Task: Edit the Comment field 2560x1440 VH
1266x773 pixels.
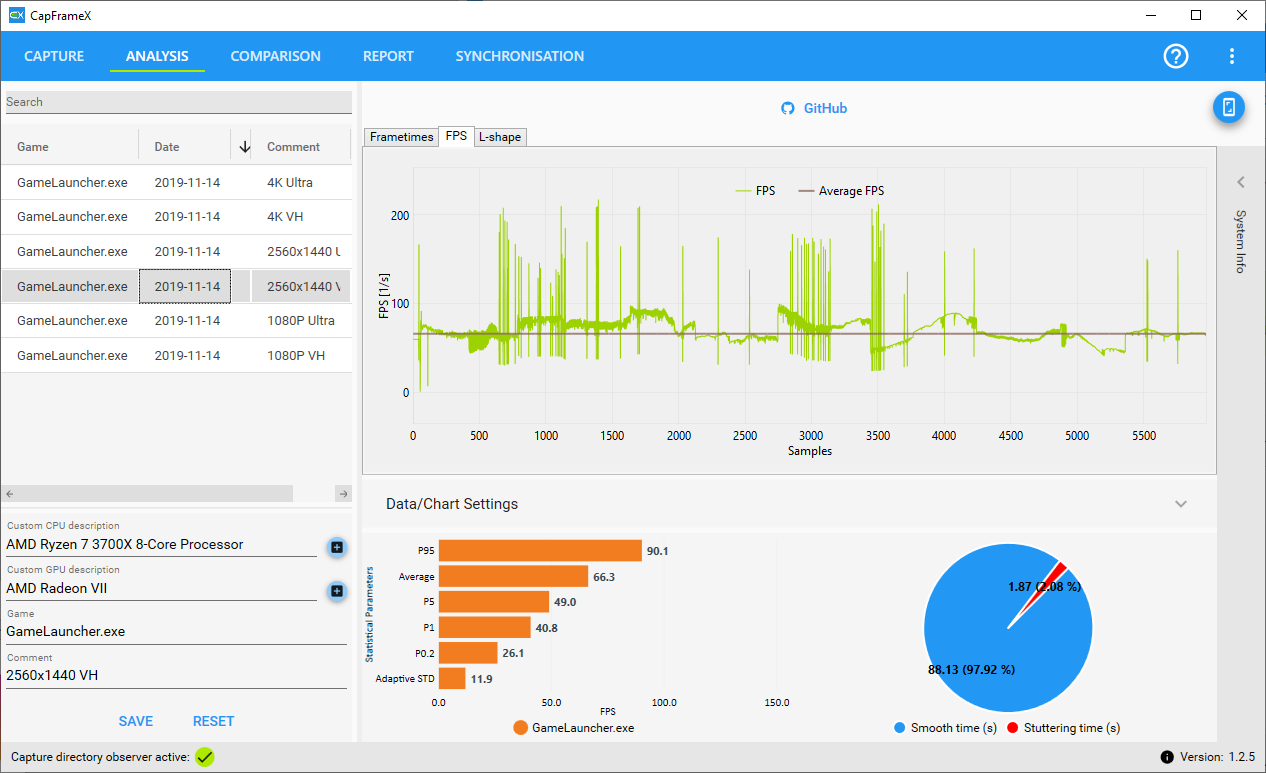Action: click(176, 675)
